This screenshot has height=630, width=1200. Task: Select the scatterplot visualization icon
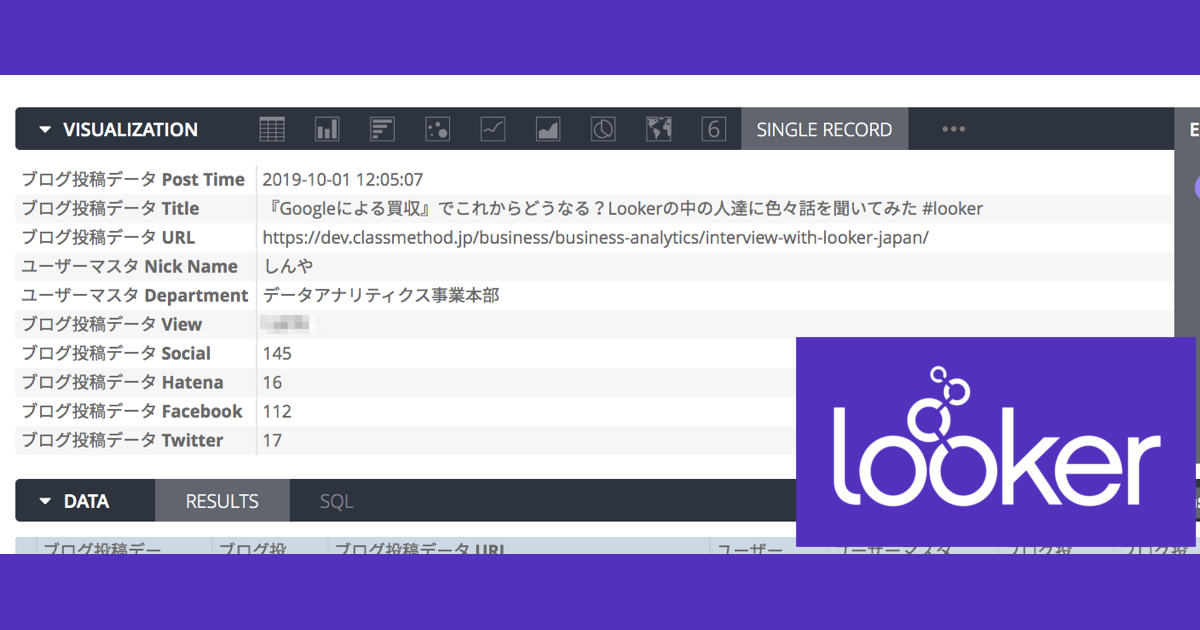click(437, 128)
